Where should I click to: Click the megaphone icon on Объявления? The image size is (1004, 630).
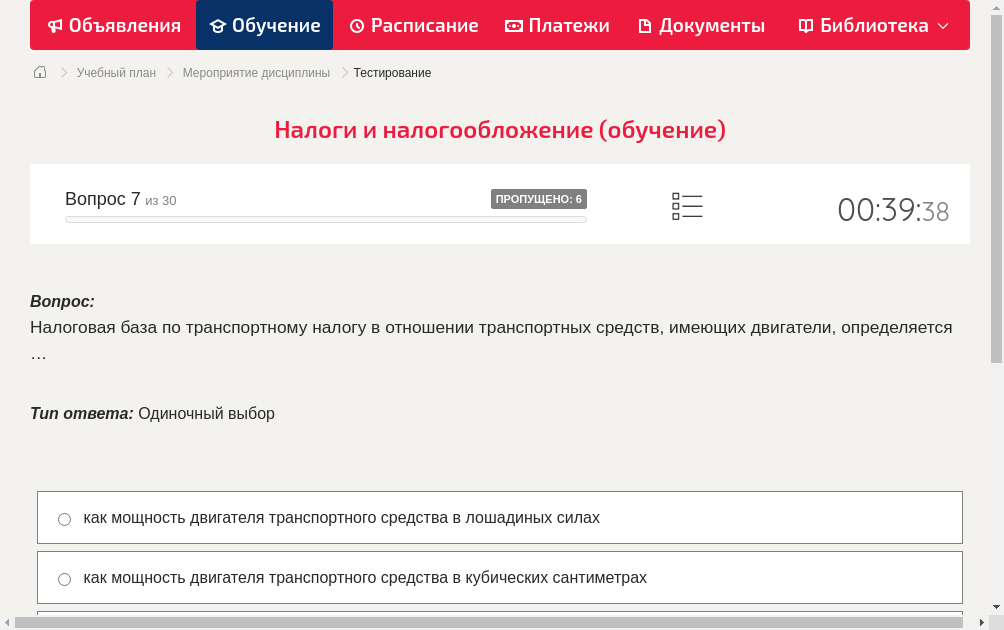pos(55,25)
